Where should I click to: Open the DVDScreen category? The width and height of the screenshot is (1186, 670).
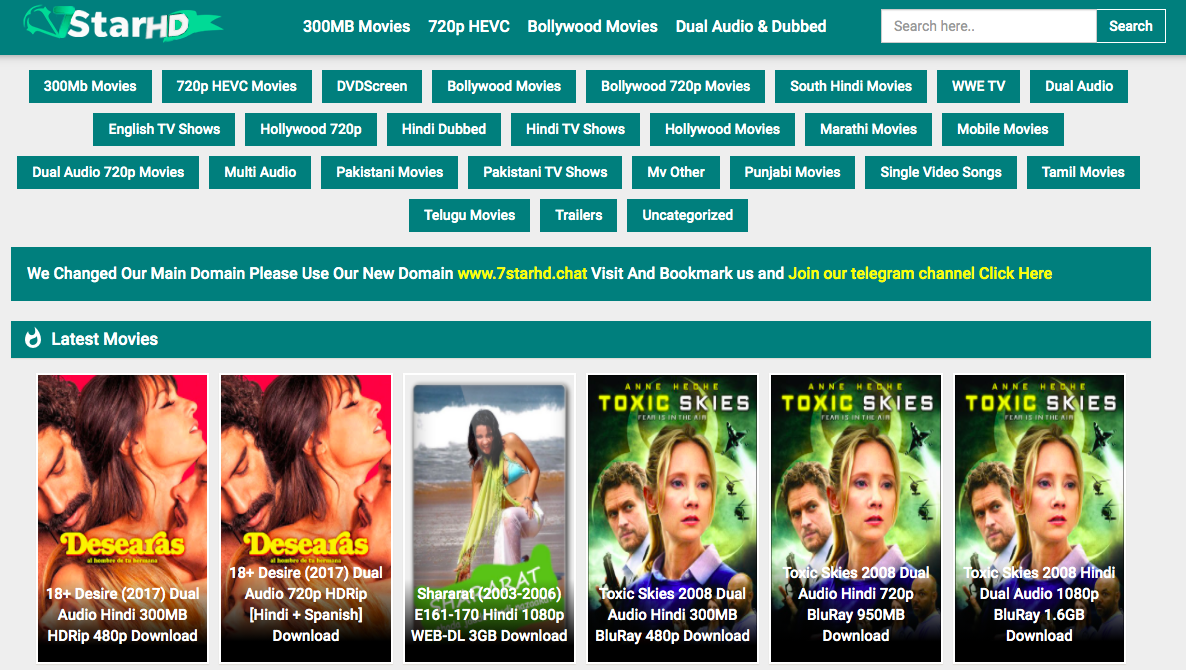372,86
